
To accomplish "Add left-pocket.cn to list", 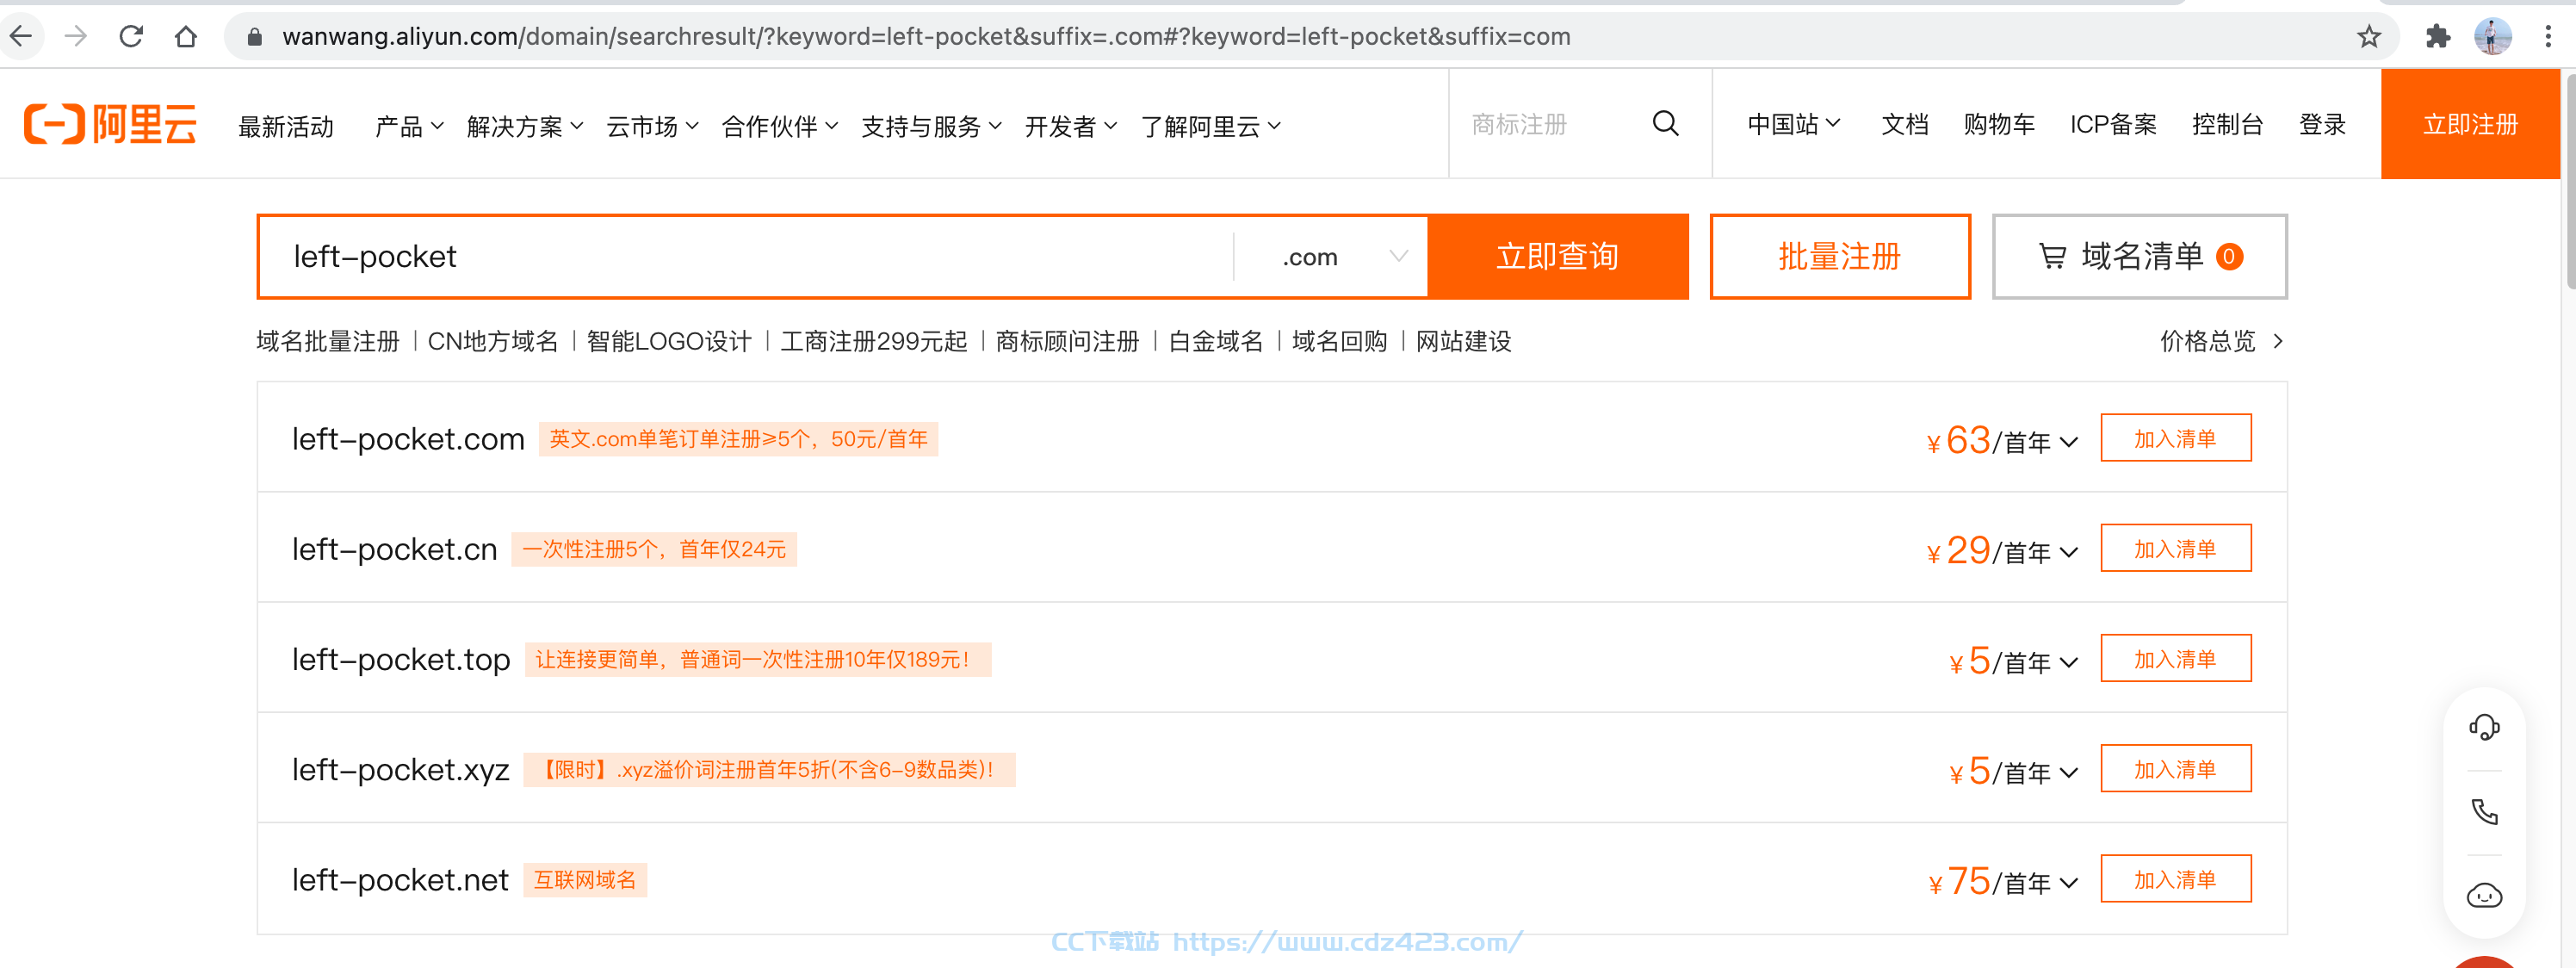I will tap(2175, 548).
